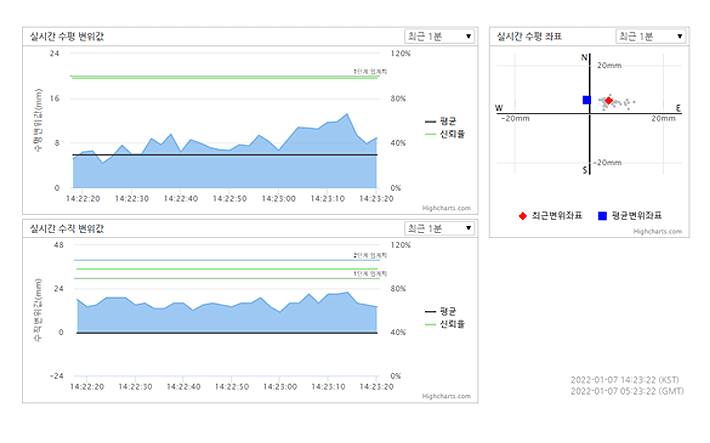Click the 1단계 임계치 label in vertical chart

click(x=370, y=274)
